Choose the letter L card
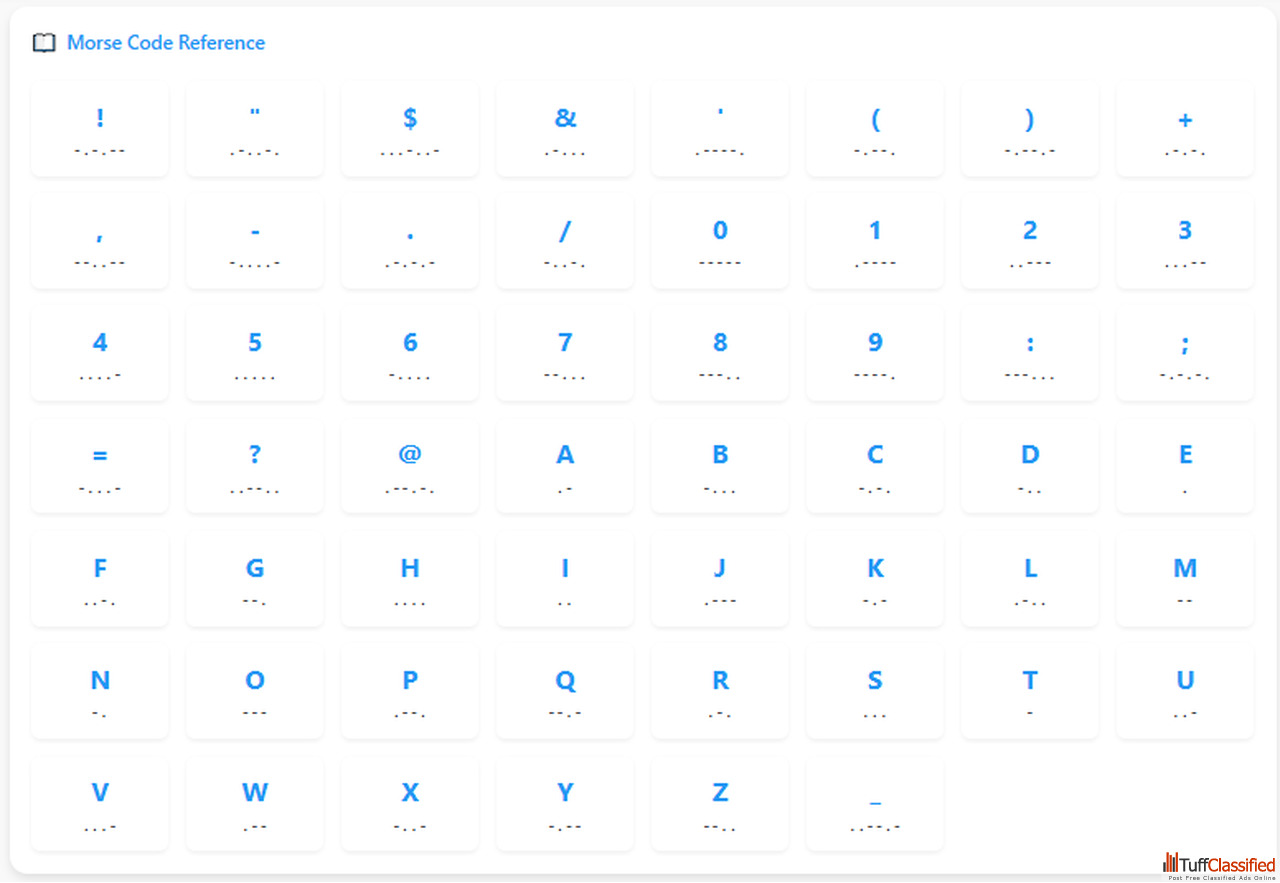This screenshot has width=1280, height=883. pyautogui.click(x=1030, y=580)
